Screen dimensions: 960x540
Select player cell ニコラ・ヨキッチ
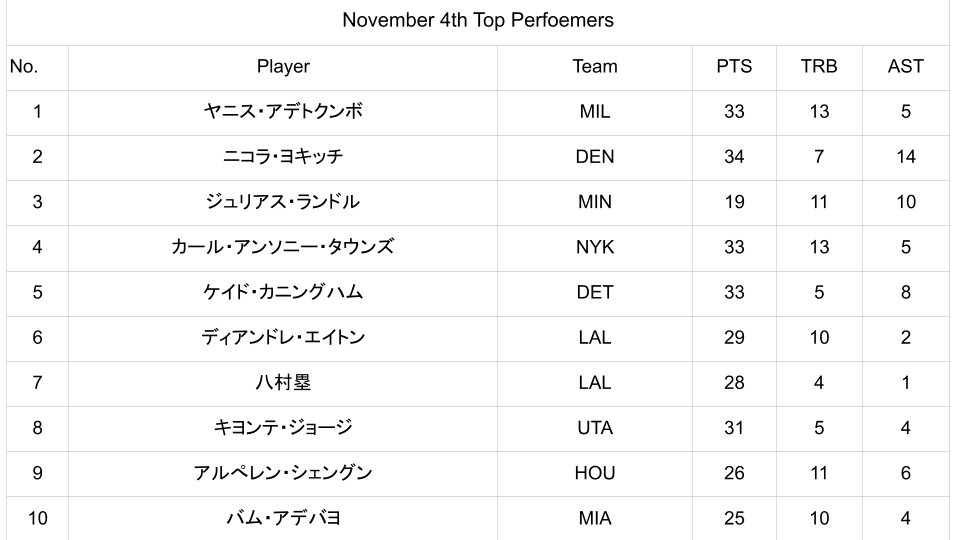click(283, 157)
